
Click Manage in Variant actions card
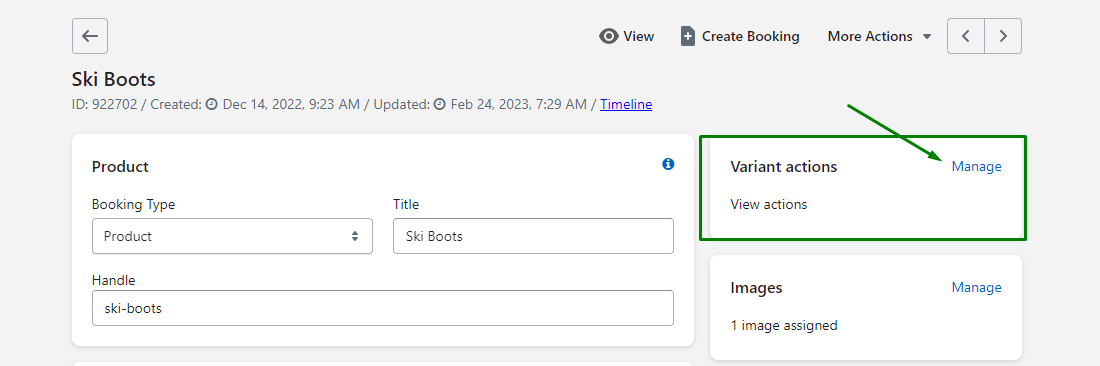[x=977, y=167]
